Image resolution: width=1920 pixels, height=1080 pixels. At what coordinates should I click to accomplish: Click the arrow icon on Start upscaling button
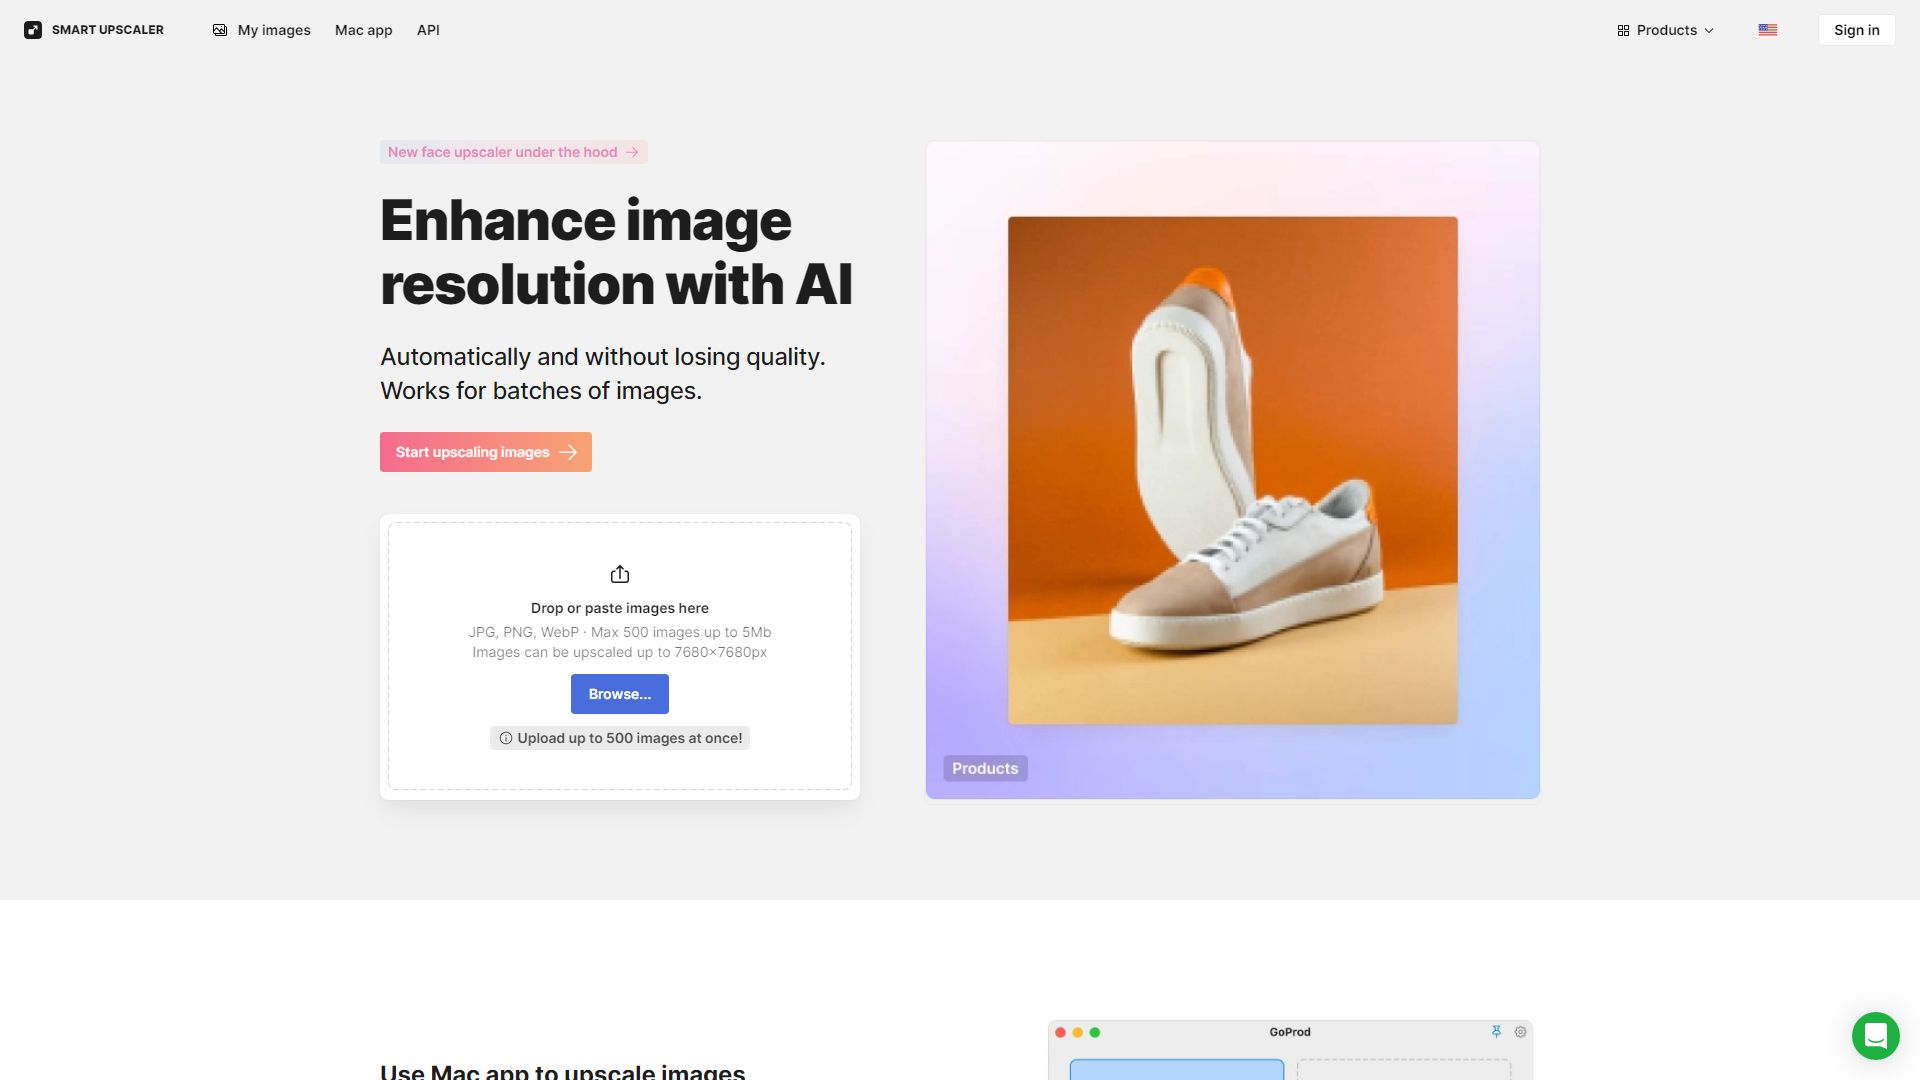pyautogui.click(x=570, y=451)
